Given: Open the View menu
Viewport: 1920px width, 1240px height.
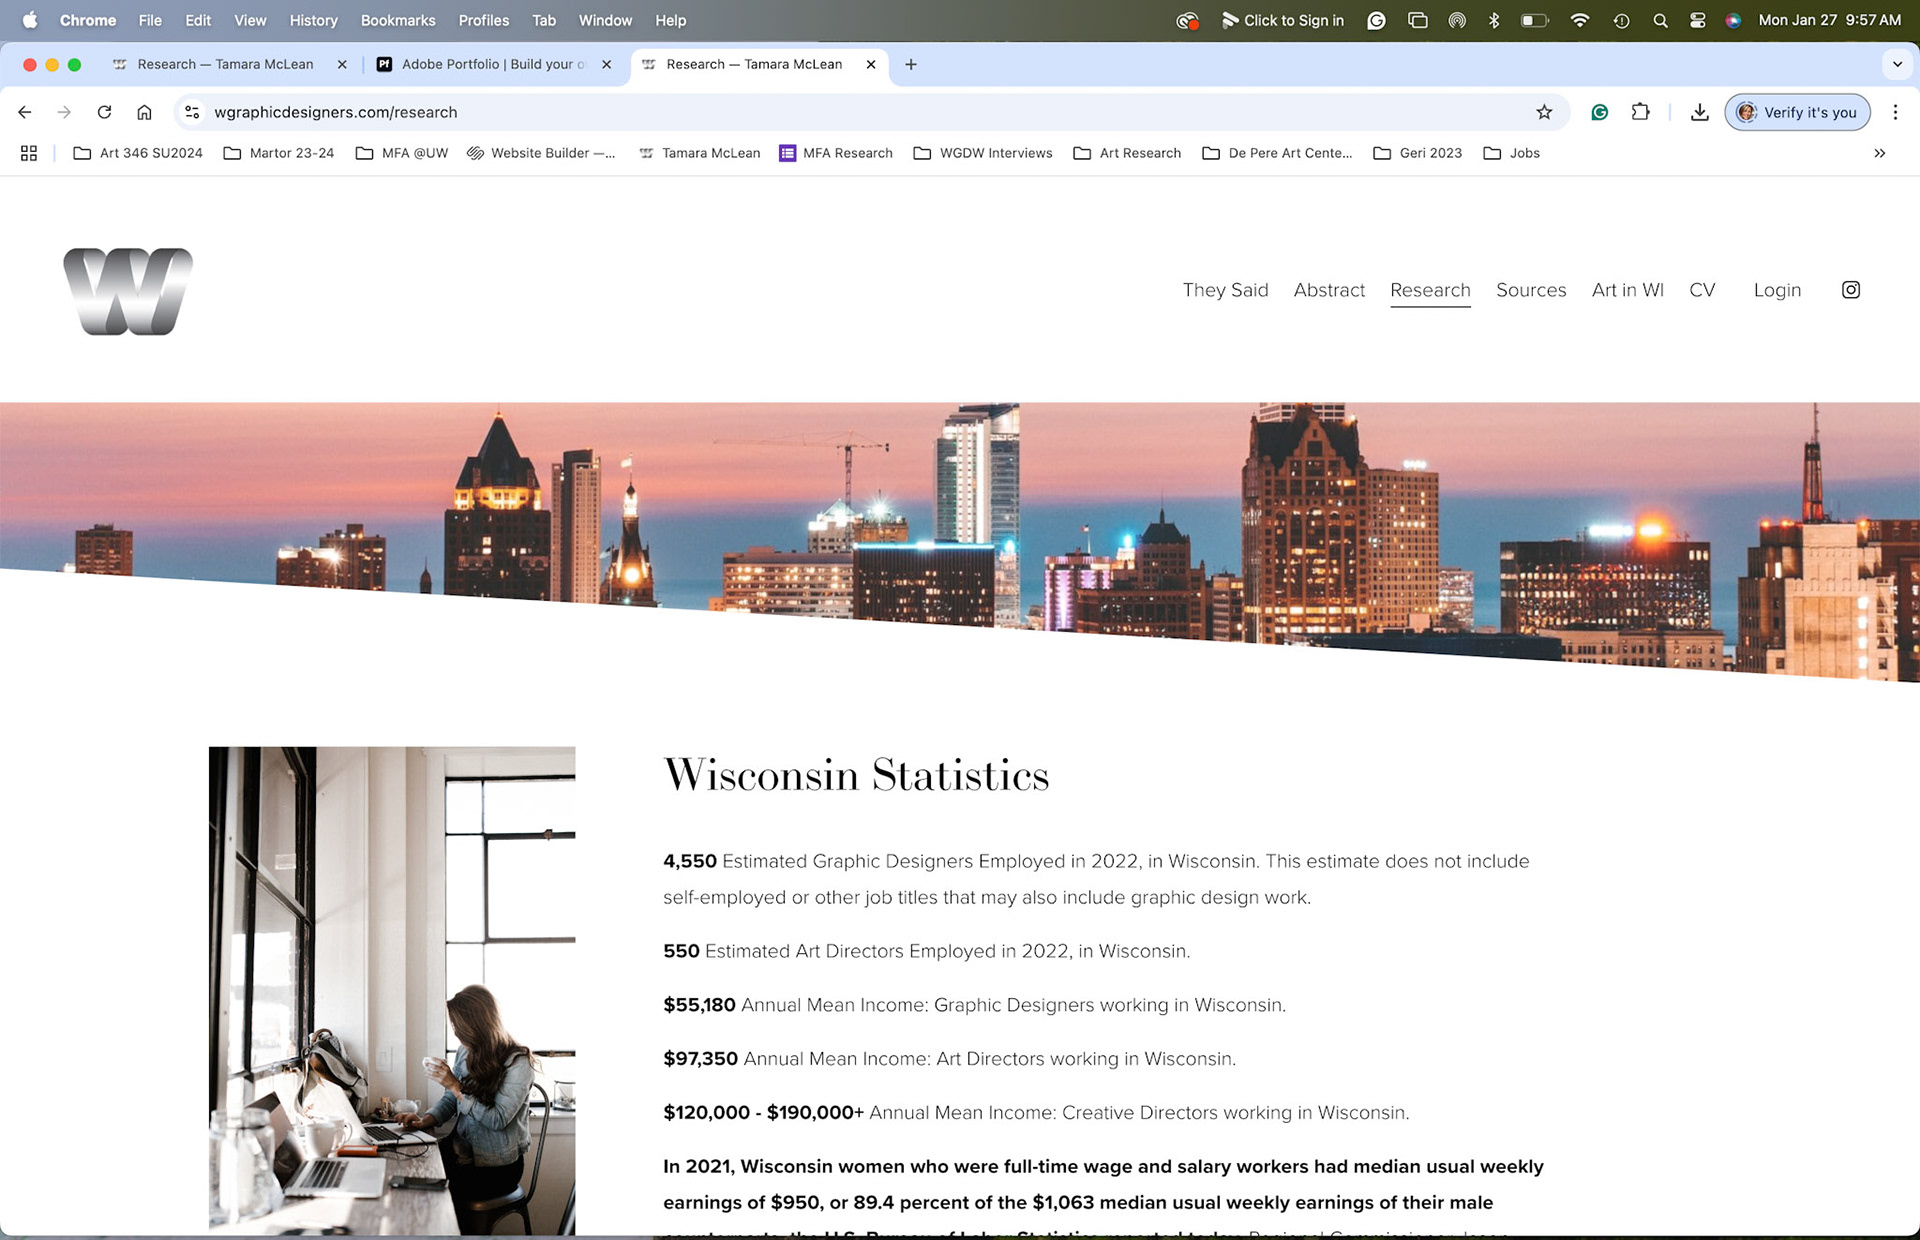Looking at the screenshot, I should click(x=250, y=20).
